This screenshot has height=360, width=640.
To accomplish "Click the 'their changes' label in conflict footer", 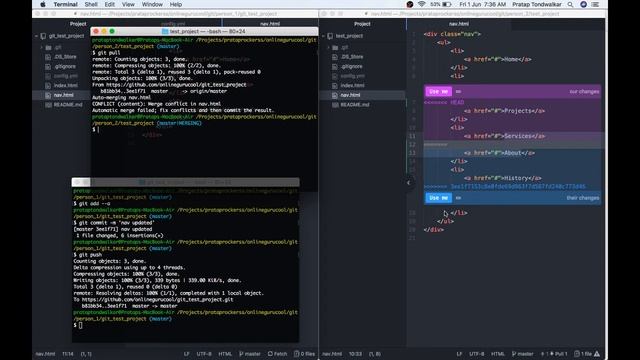I will point(582,198).
